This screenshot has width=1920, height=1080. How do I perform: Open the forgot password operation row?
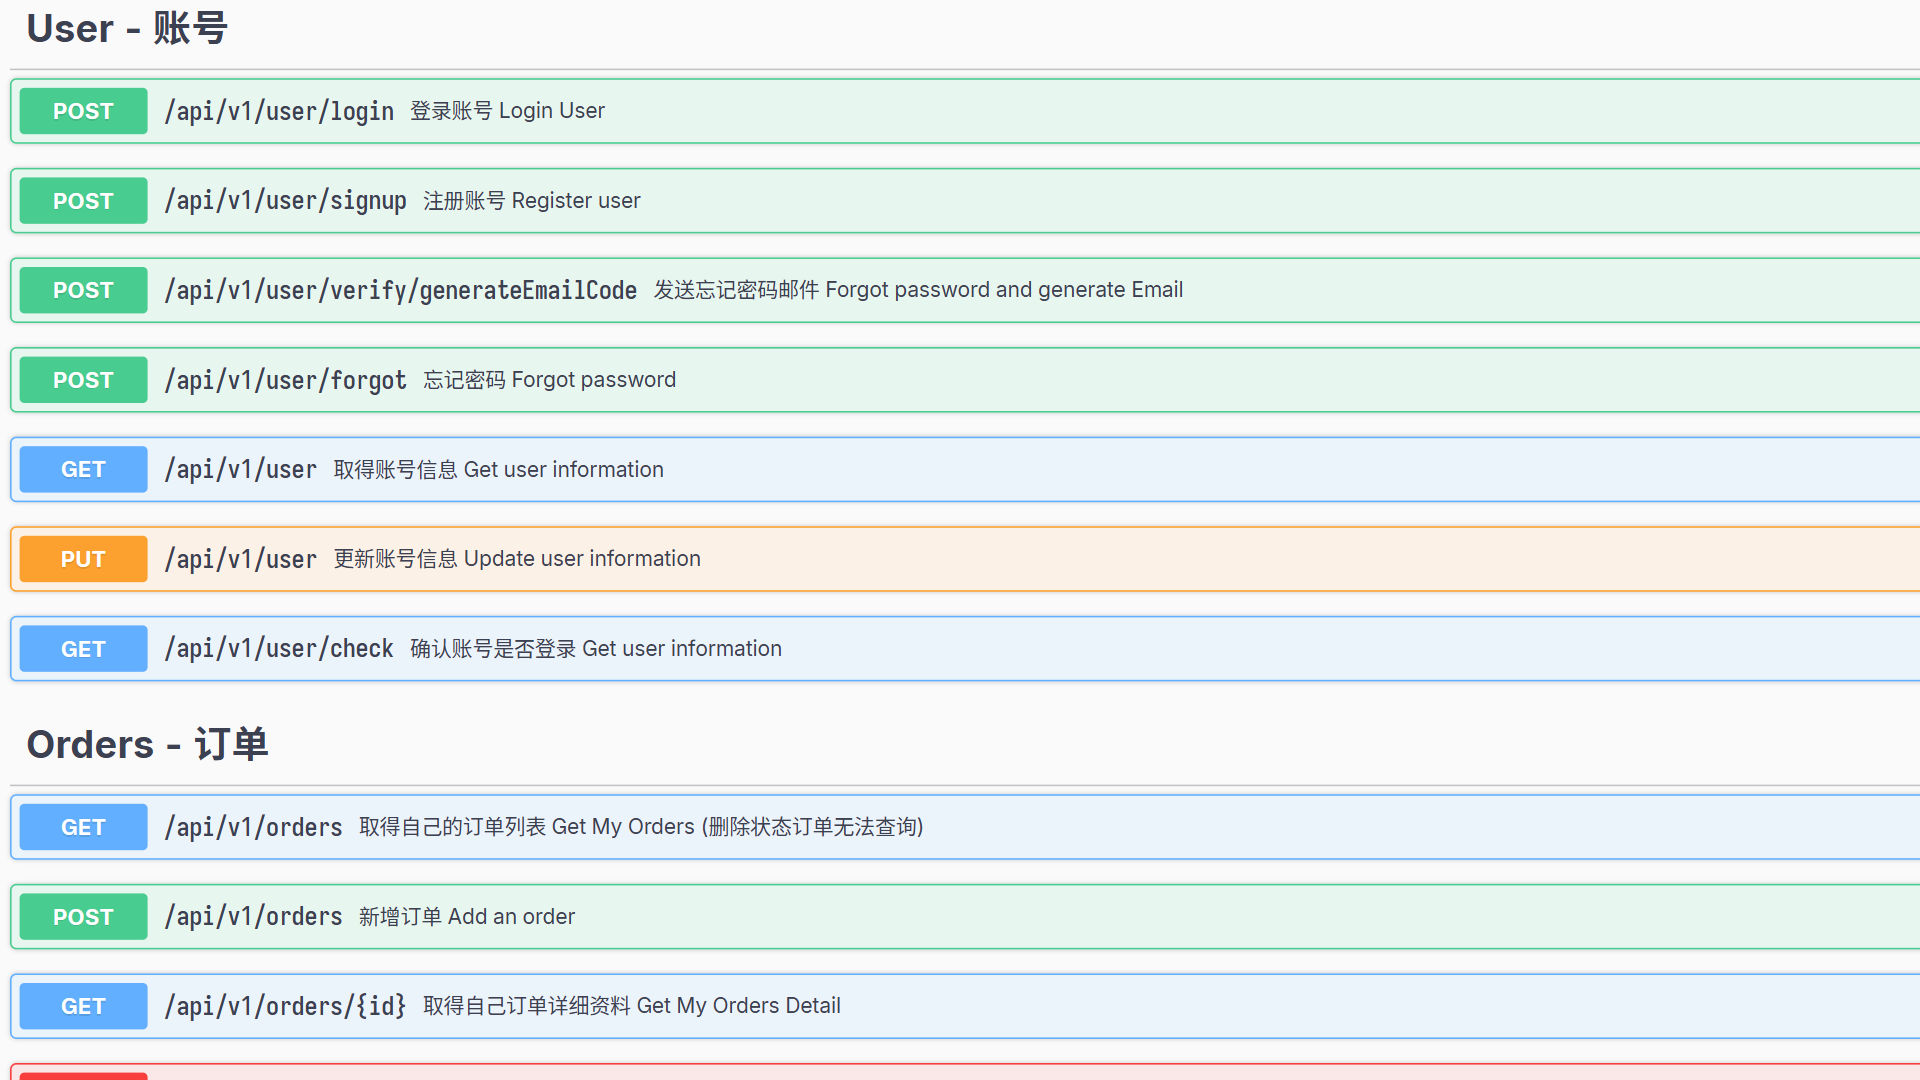point(900,380)
